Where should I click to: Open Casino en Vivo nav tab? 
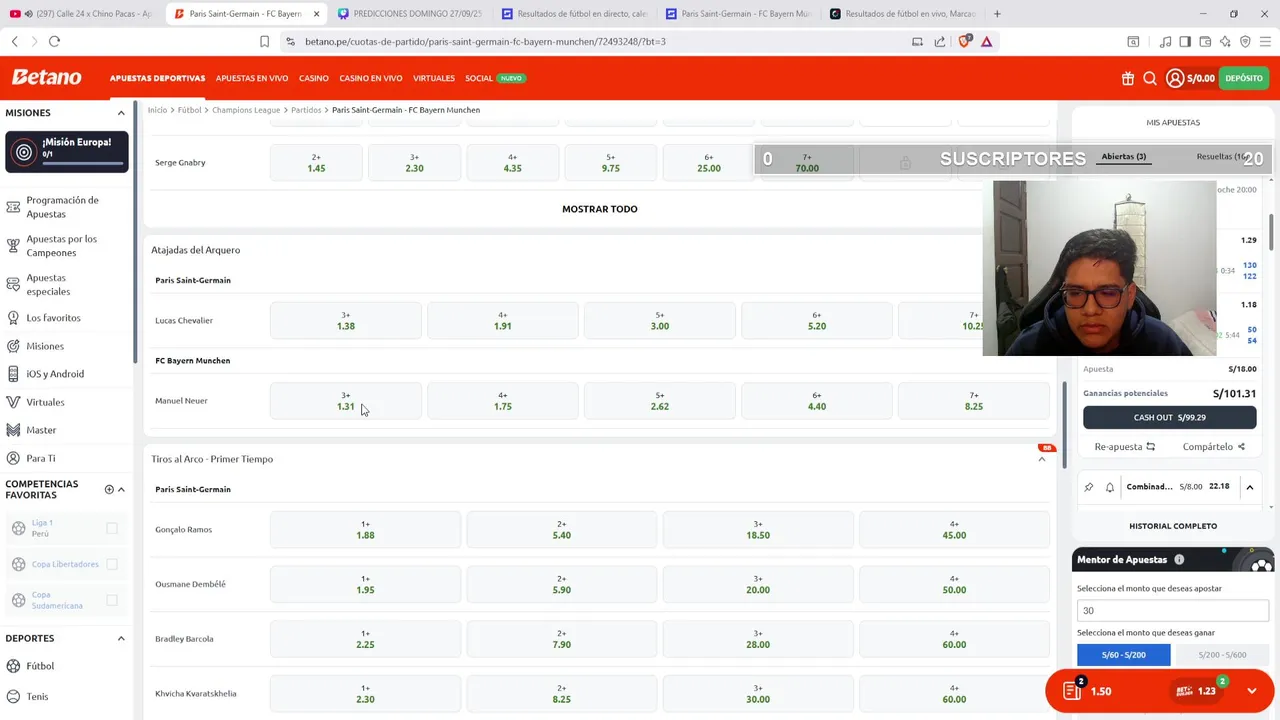tap(371, 78)
